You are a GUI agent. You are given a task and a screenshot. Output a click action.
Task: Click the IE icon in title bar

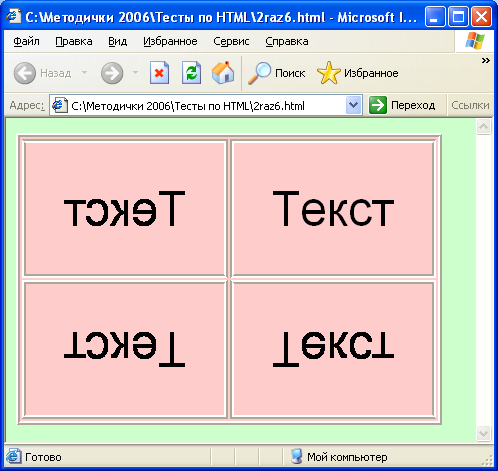(x=14, y=16)
